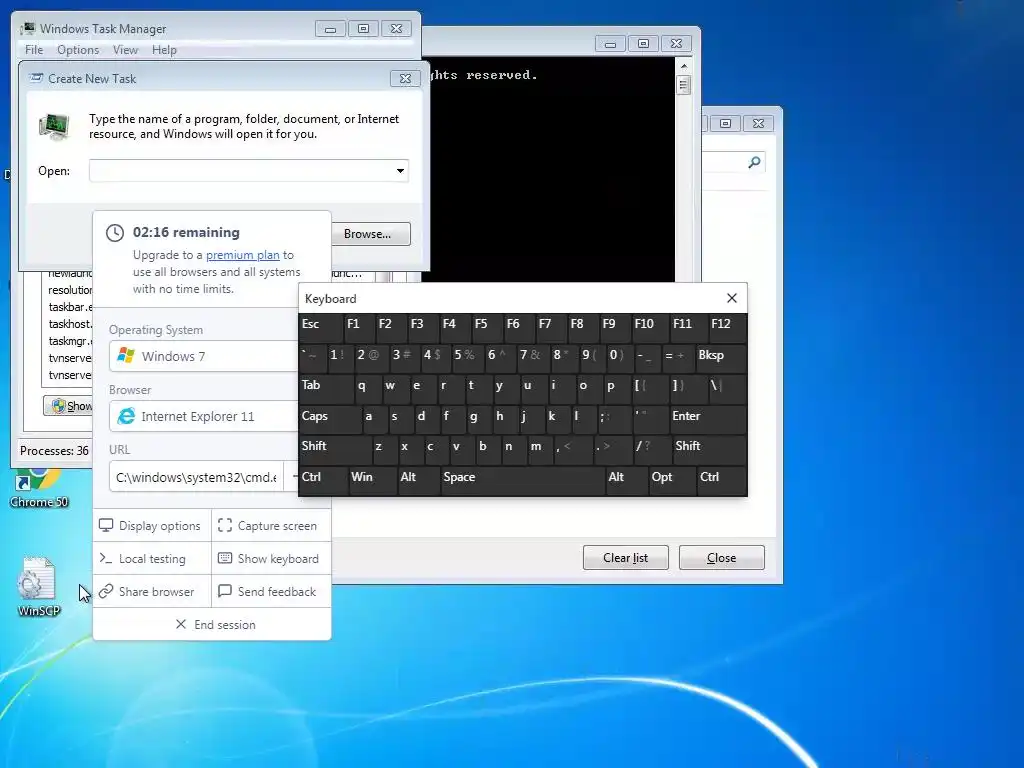Tap the Bksp key on virtual keyboard

point(721,360)
